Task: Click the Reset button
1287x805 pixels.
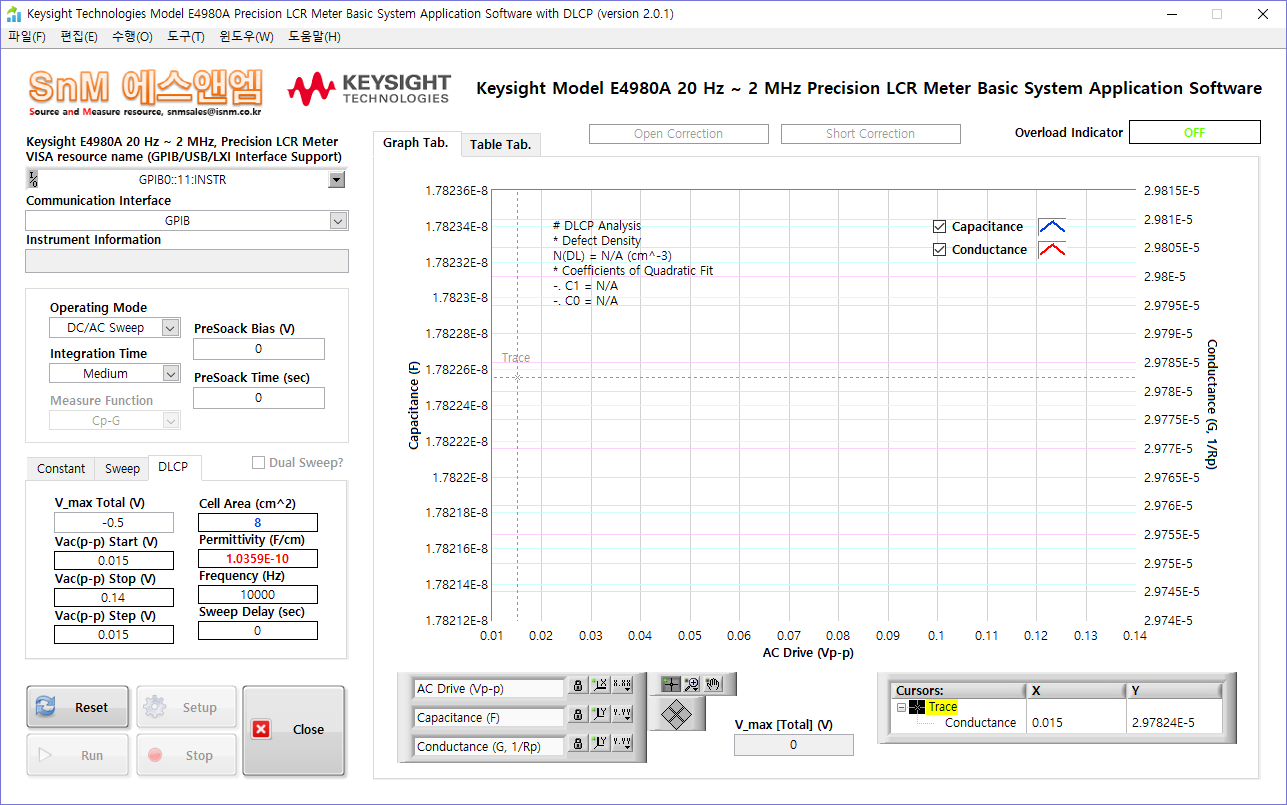Action: click(x=79, y=707)
